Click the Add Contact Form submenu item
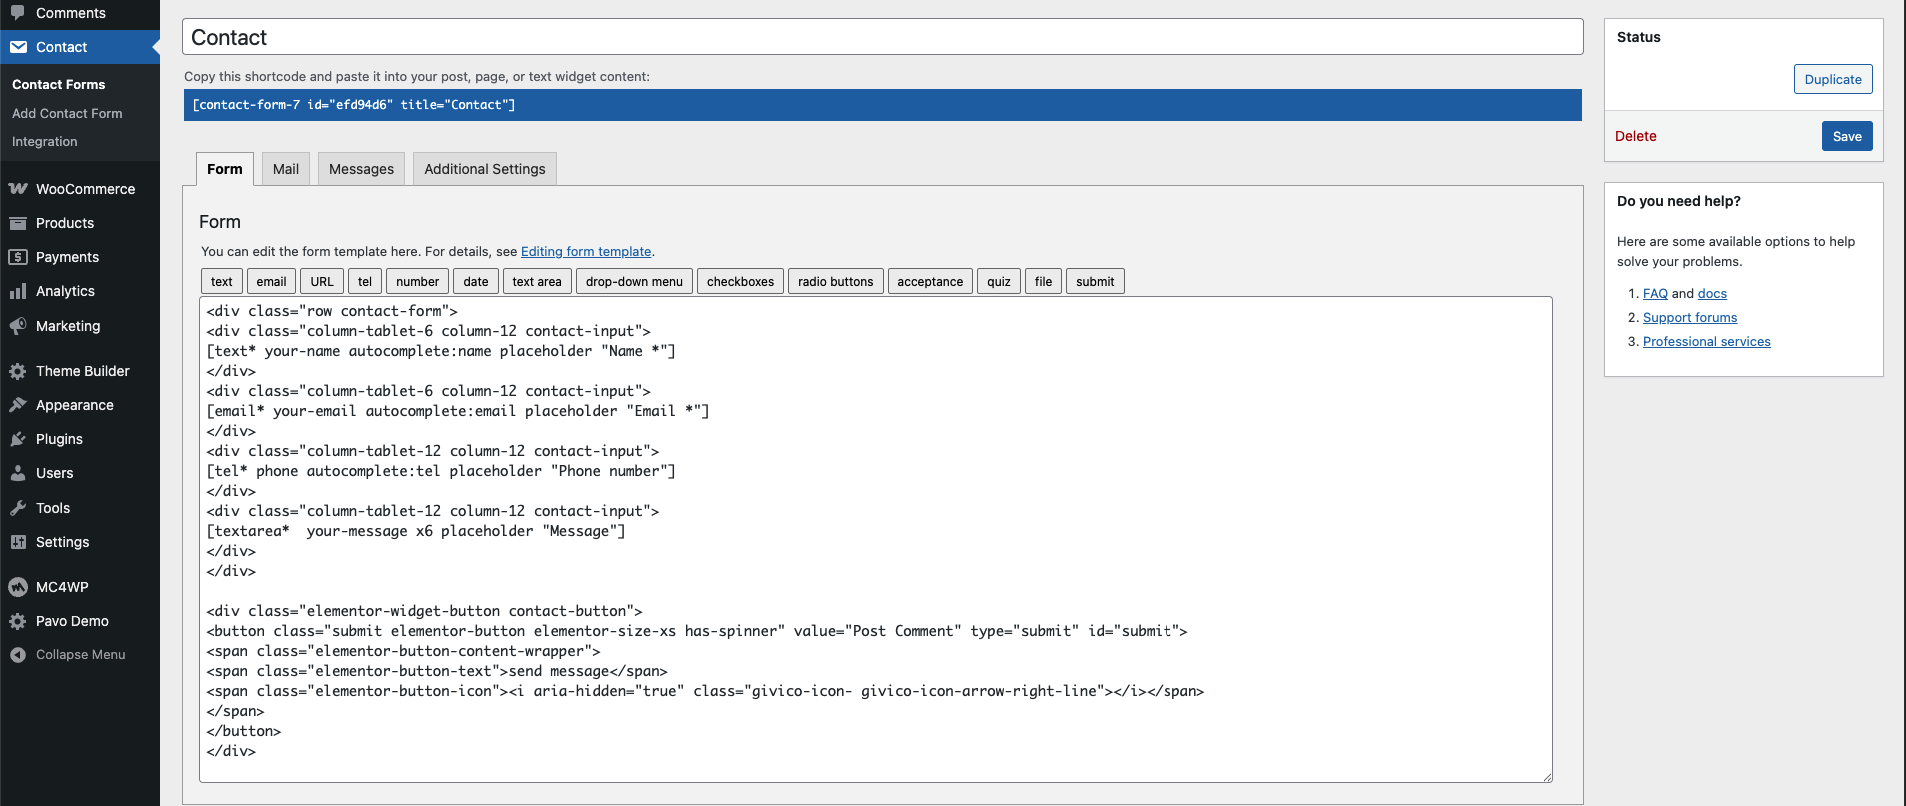Image resolution: width=1906 pixels, height=806 pixels. click(x=67, y=114)
